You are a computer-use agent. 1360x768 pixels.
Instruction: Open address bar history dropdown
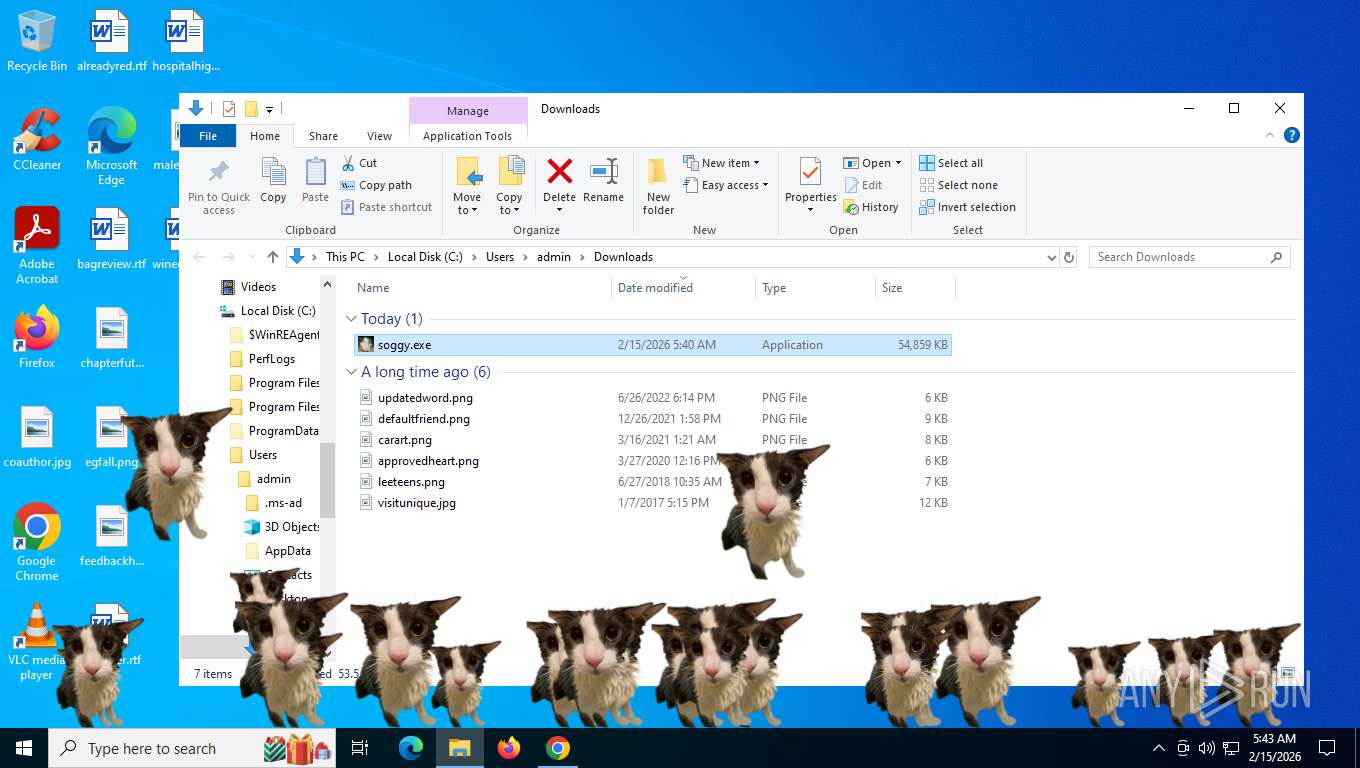[x=1051, y=257]
